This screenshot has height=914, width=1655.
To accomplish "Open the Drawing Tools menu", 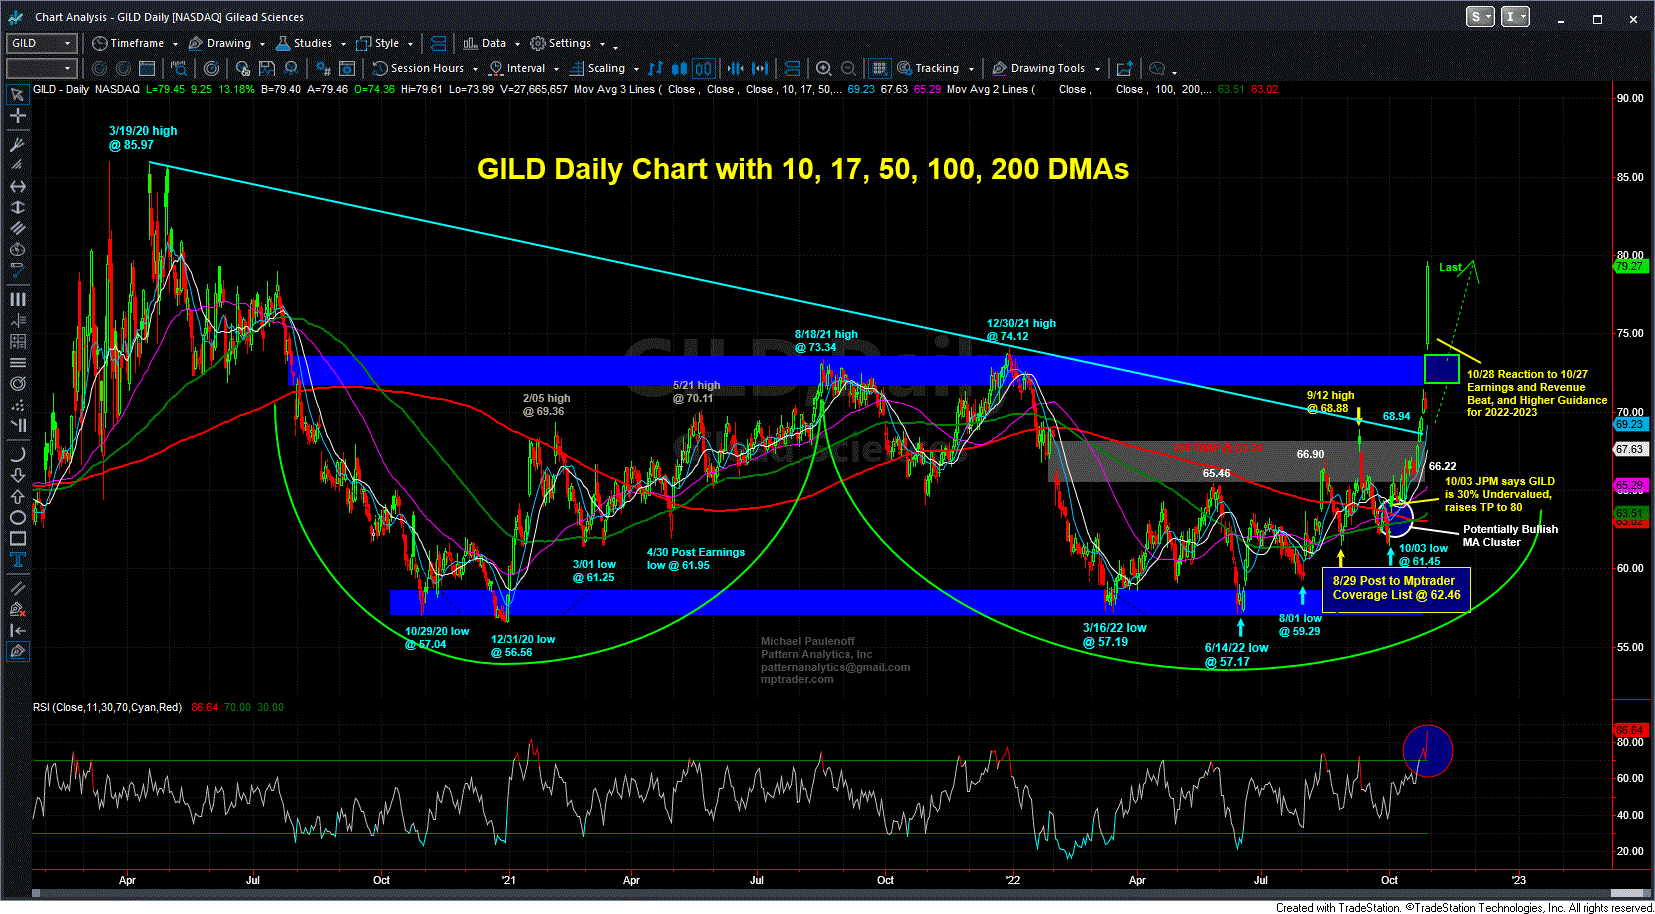I will pyautogui.click(x=1046, y=68).
